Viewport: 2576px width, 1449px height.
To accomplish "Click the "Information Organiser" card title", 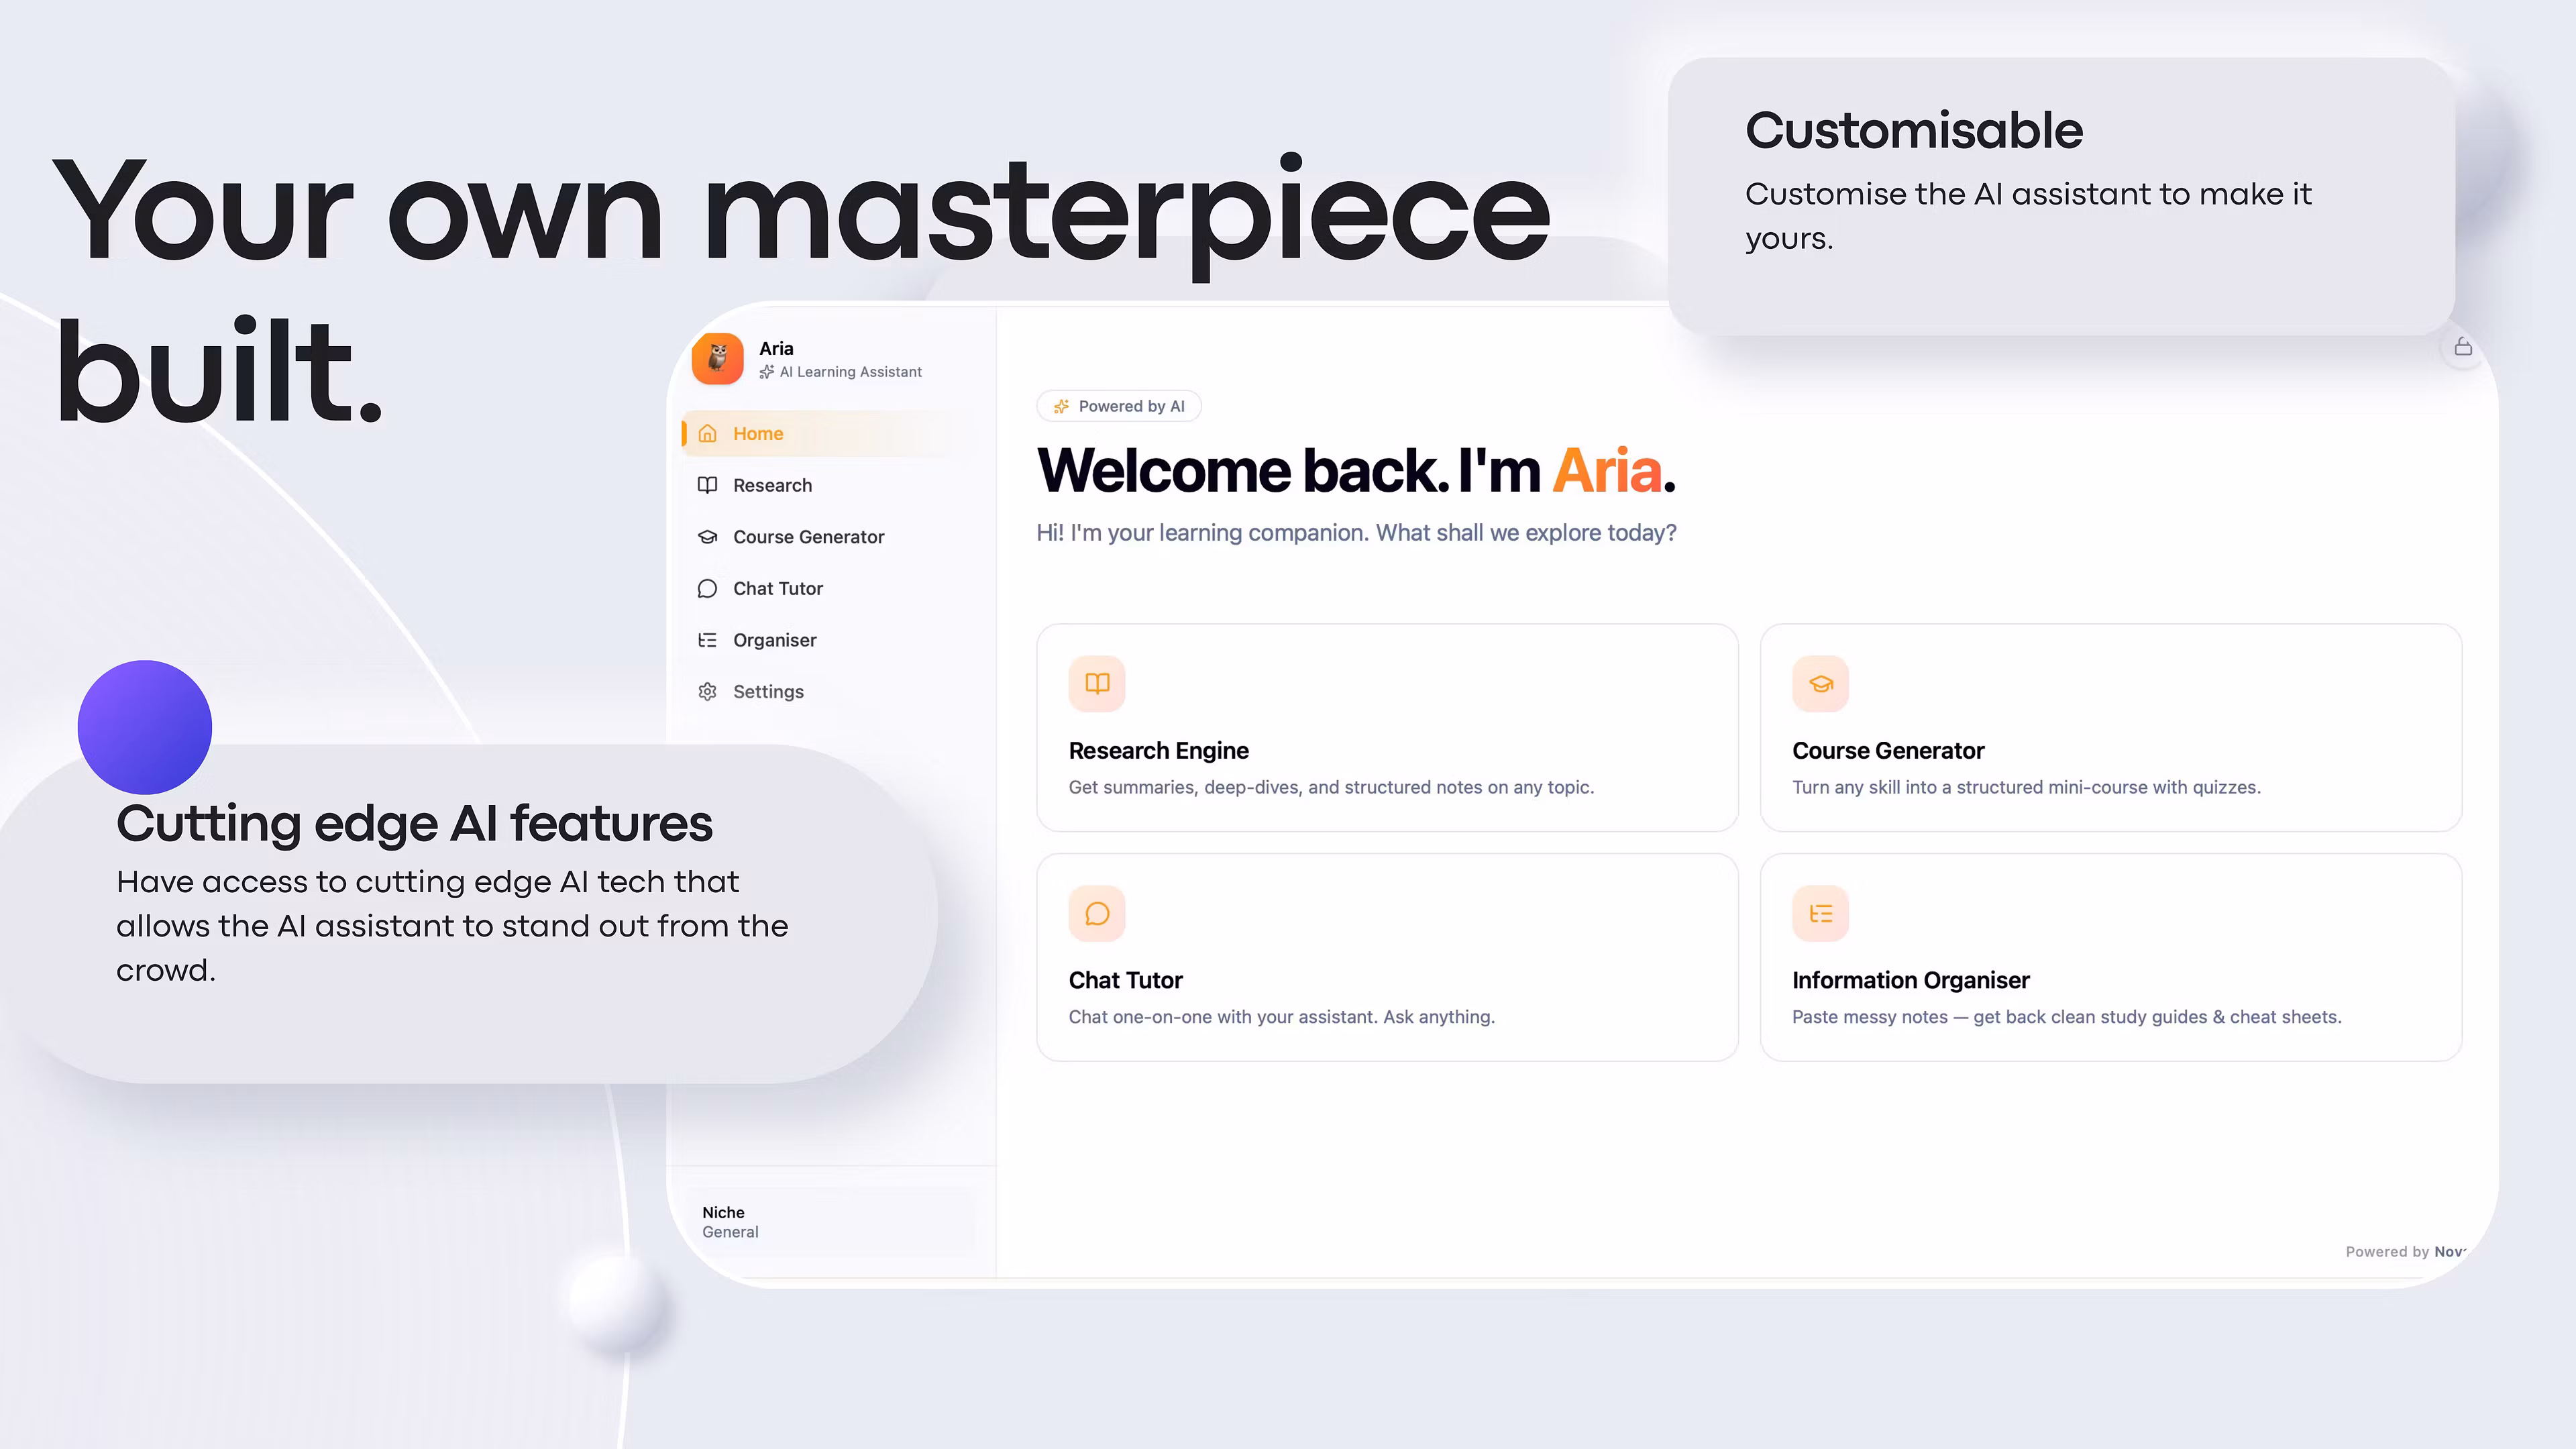I will tap(1911, 981).
